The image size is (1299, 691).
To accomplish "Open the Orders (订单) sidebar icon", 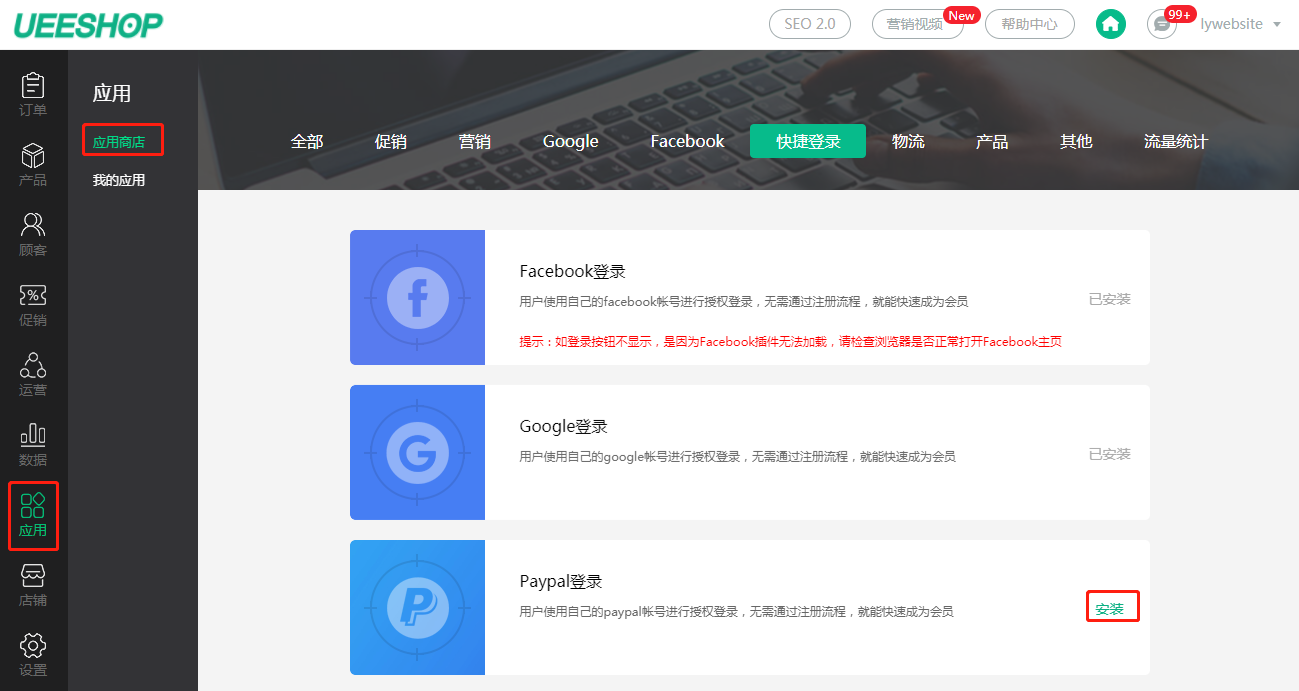I will pos(33,94).
